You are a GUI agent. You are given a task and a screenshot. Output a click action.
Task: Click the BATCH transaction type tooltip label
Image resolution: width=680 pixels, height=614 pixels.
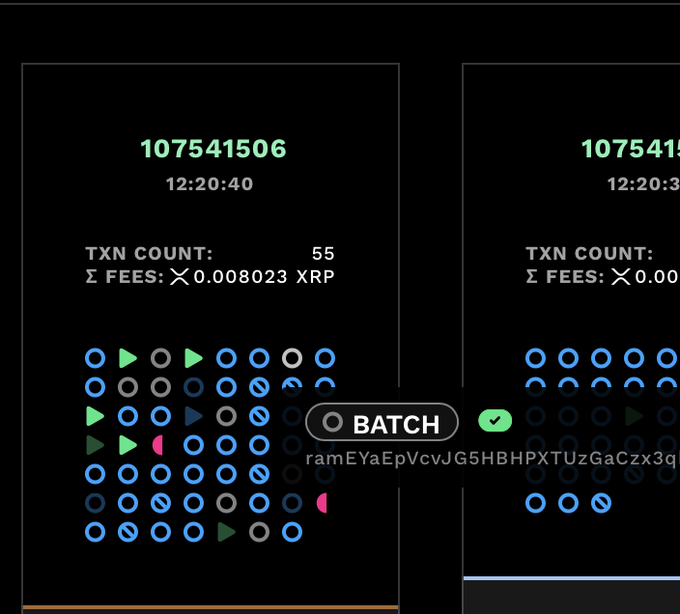pos(382,422)
